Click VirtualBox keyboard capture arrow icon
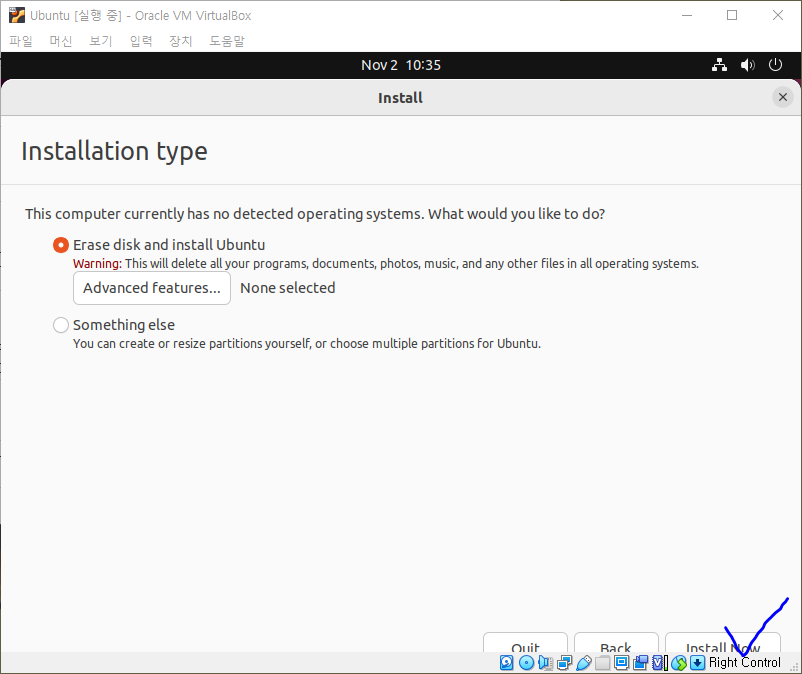 pos(698,663)
